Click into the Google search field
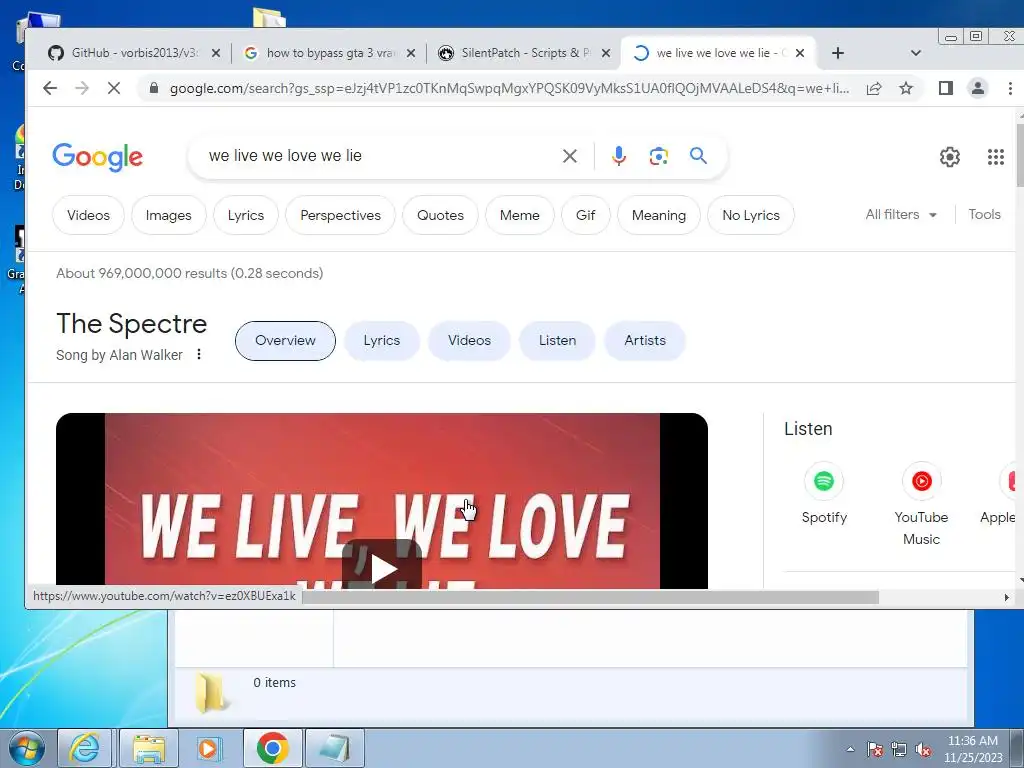Viewport: 1024px width, 768px height. pyautogui.click(x=379, y=156)
